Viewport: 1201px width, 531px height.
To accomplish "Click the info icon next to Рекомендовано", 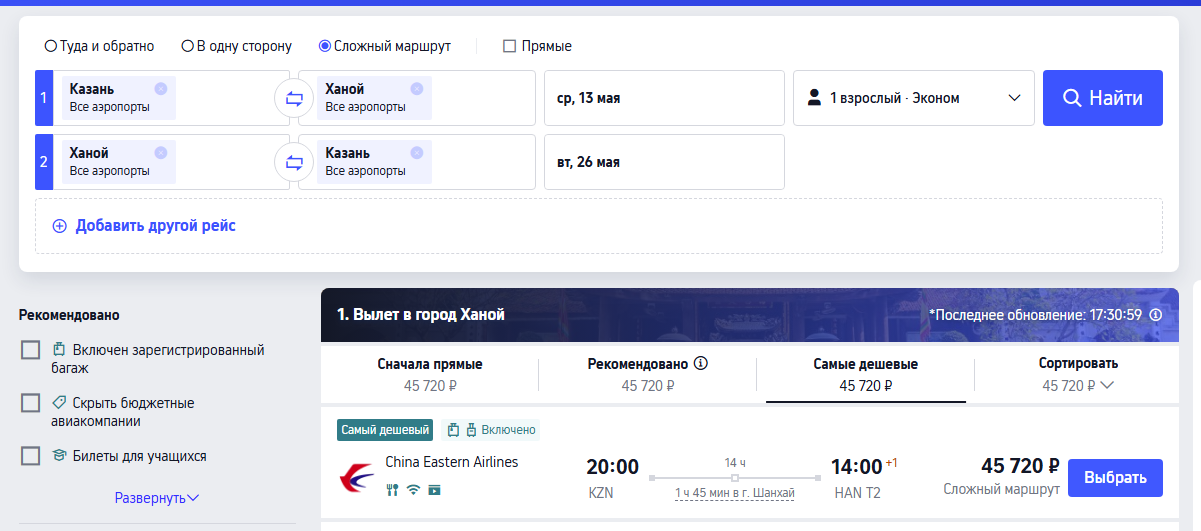I will tap(701, 363).
